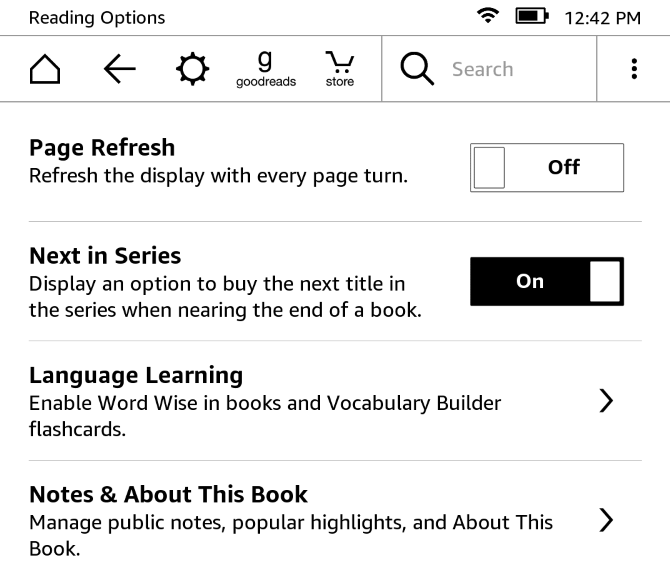Image resolution: width=670 pixels, height=571 pixels.
Task: Turn on the Page Refresh toggle
Action: click(546, 167)
